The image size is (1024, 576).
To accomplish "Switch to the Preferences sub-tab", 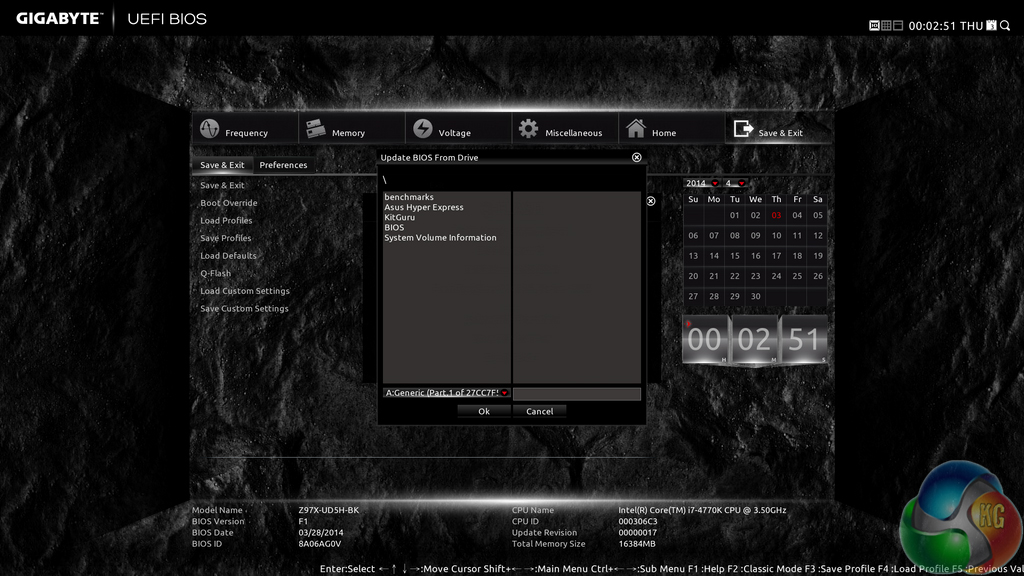I will (283, 165).
